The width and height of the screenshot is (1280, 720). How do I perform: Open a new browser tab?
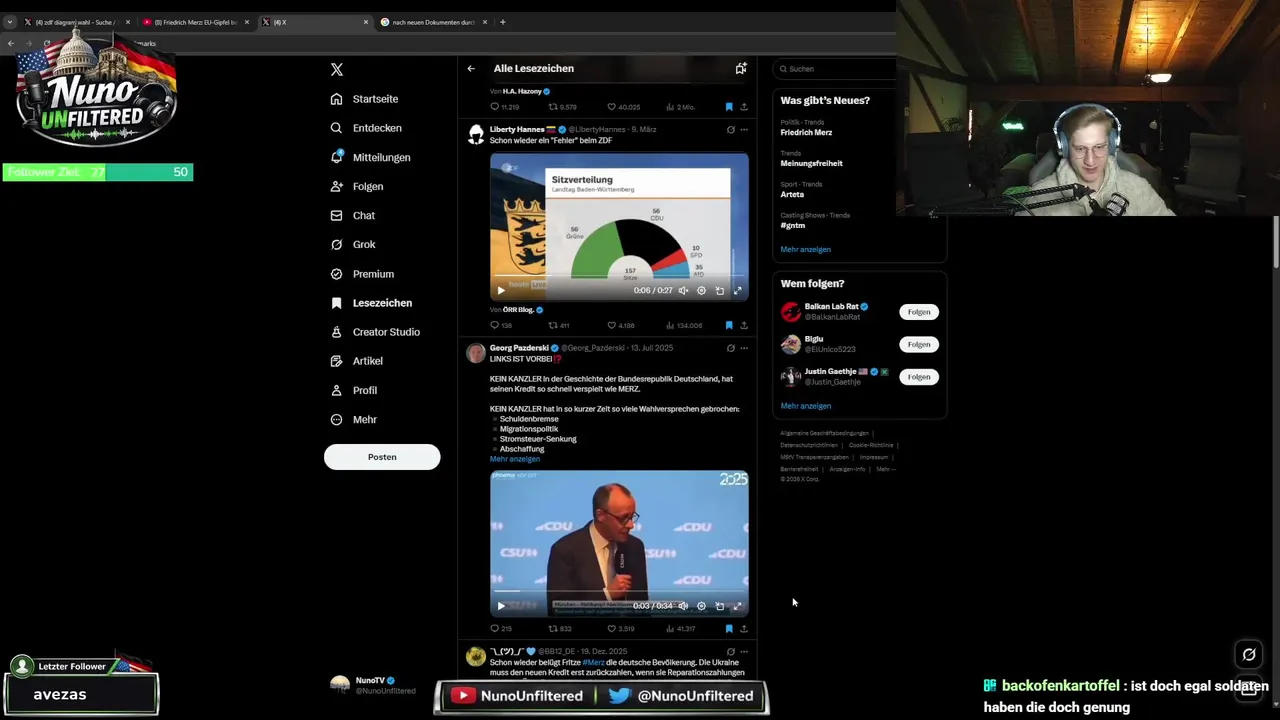(502, 22)
